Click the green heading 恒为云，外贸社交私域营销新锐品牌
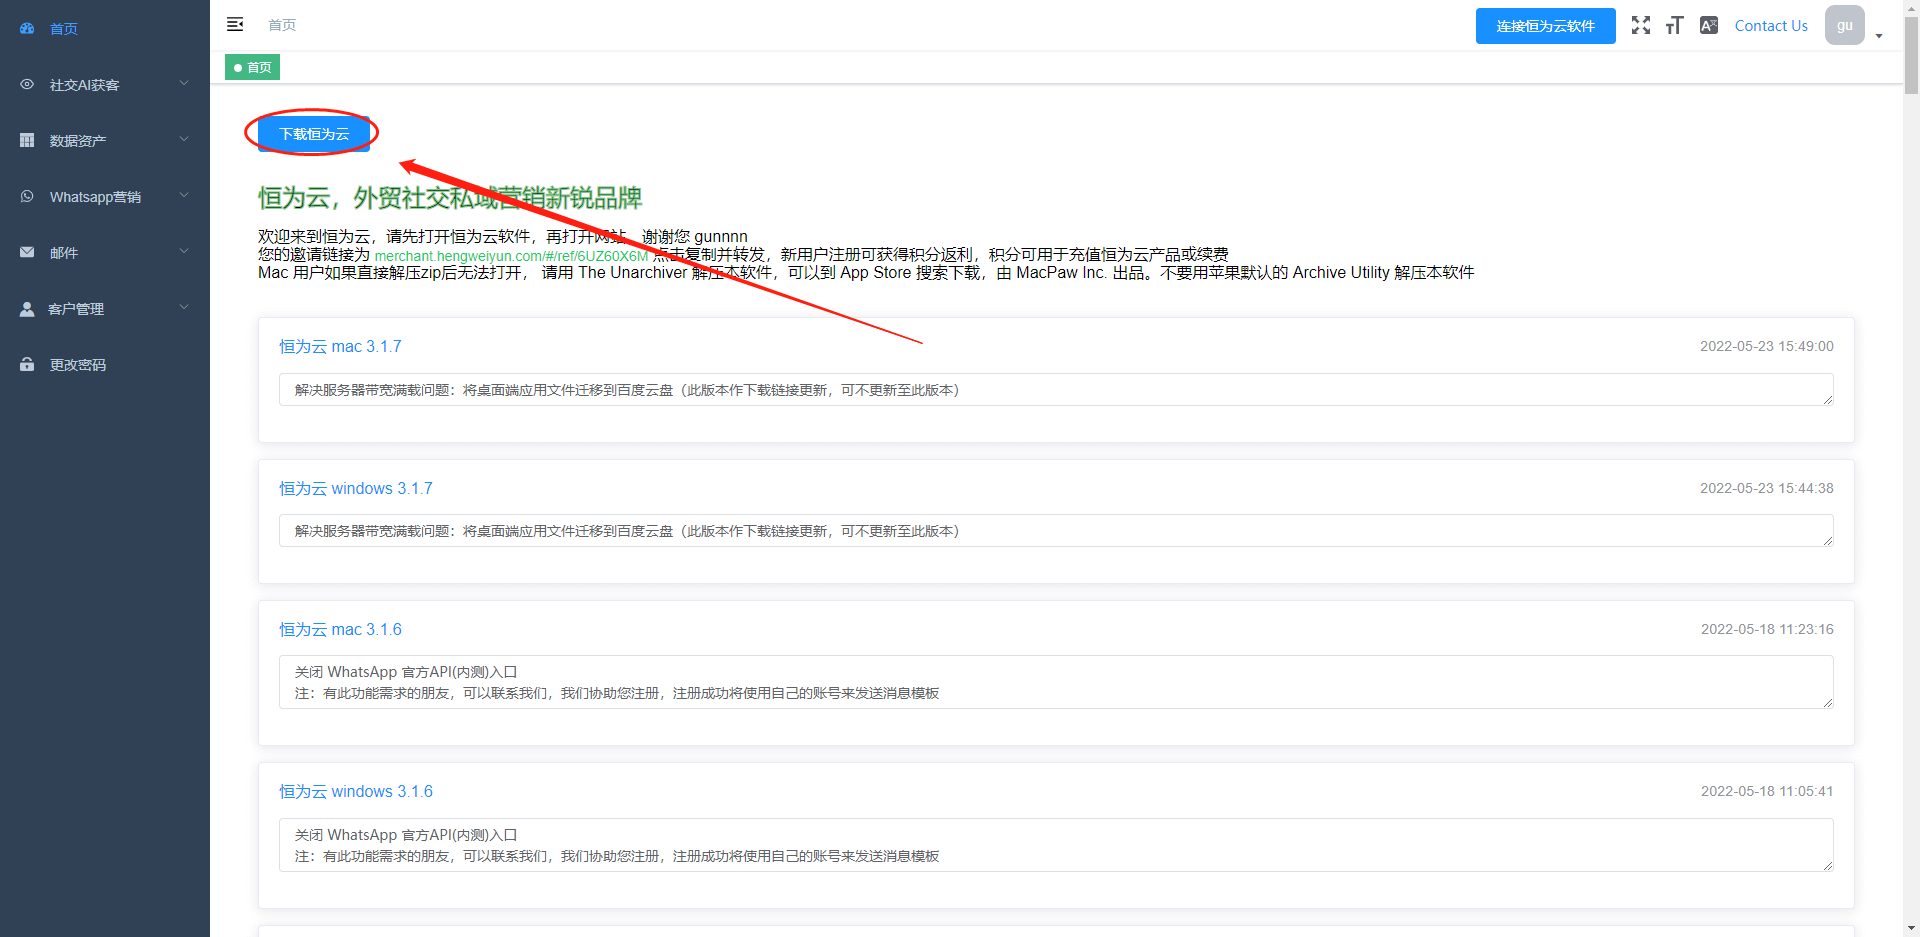The height and width of the screenshot is (937, 1920). [450, 198]
